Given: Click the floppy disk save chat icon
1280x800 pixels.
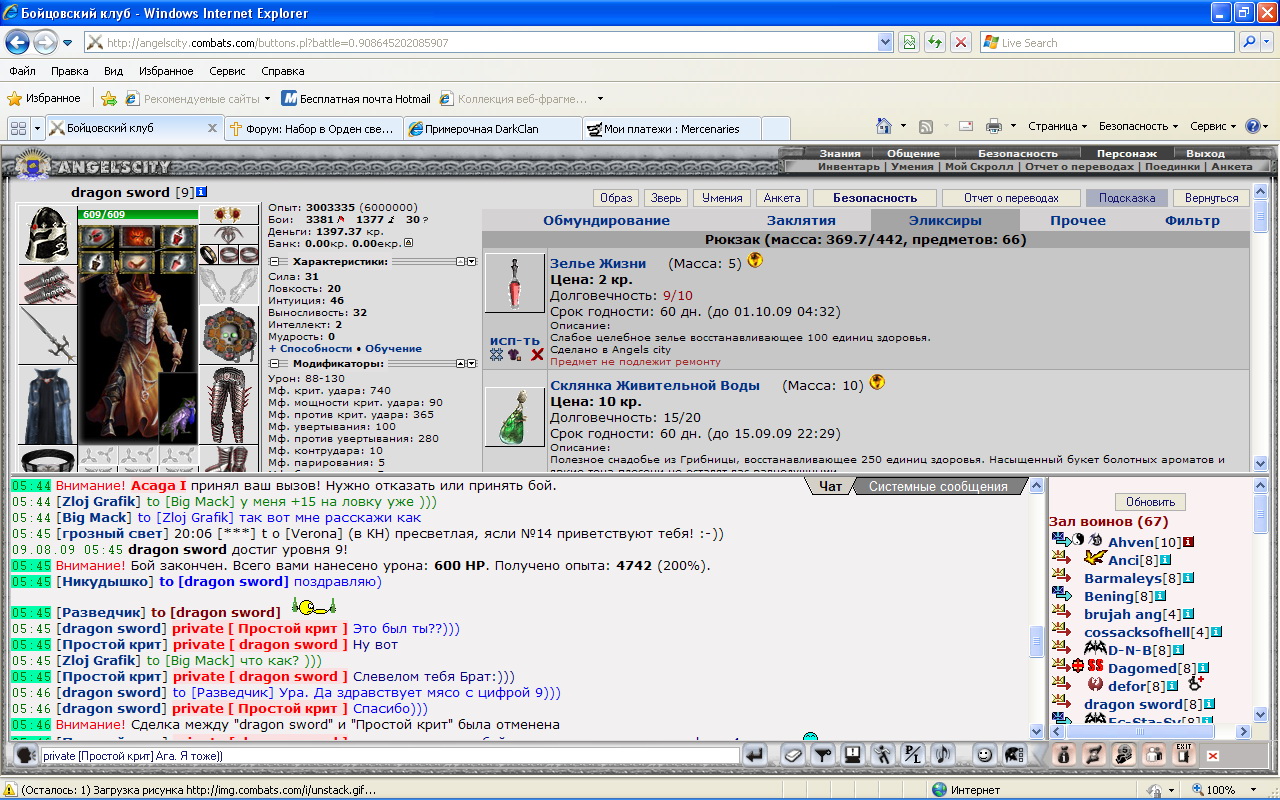Looking at the screenshot, I should pyautogui.click(x=853, y=755).
